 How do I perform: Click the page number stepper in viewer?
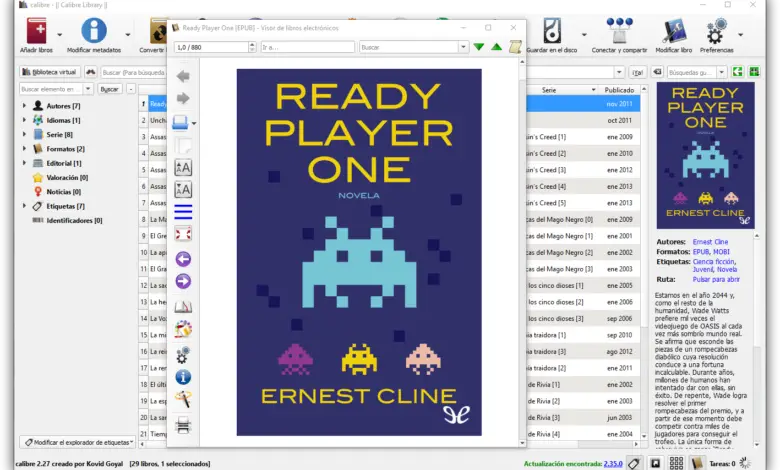pyautogui.click(x=252, y=47)
